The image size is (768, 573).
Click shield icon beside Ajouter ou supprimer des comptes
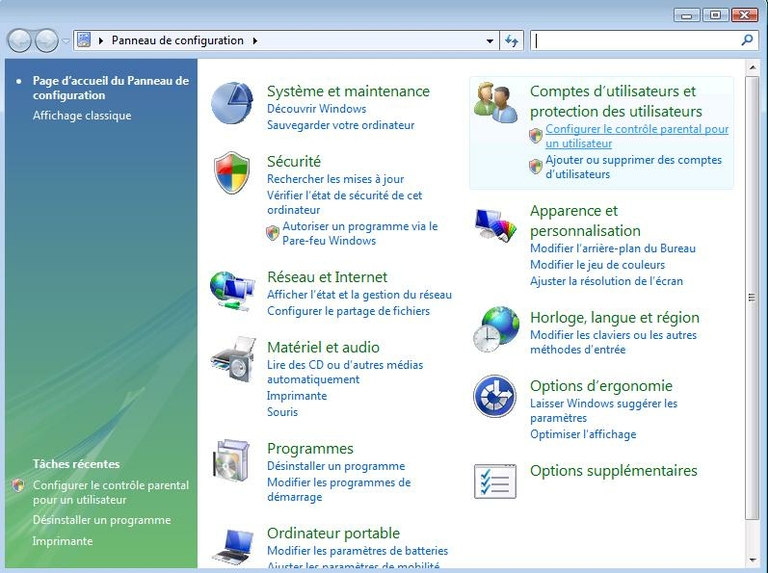click(536, 167)
